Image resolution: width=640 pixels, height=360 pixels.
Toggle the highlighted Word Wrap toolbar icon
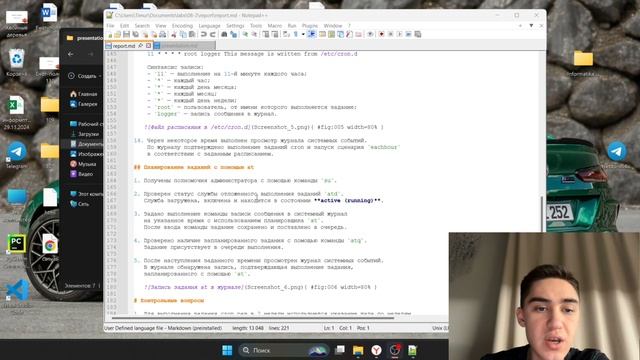[312, 34]
